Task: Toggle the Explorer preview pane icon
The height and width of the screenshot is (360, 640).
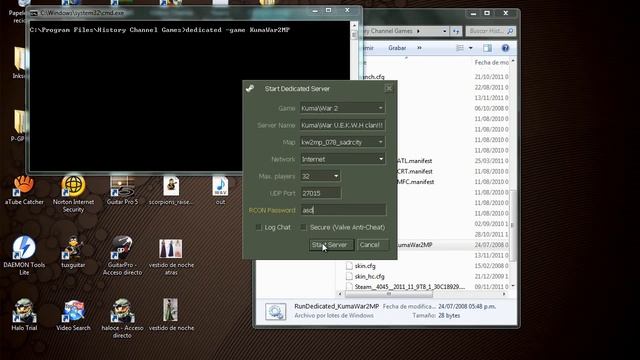Action: click(x=487, y=48)
